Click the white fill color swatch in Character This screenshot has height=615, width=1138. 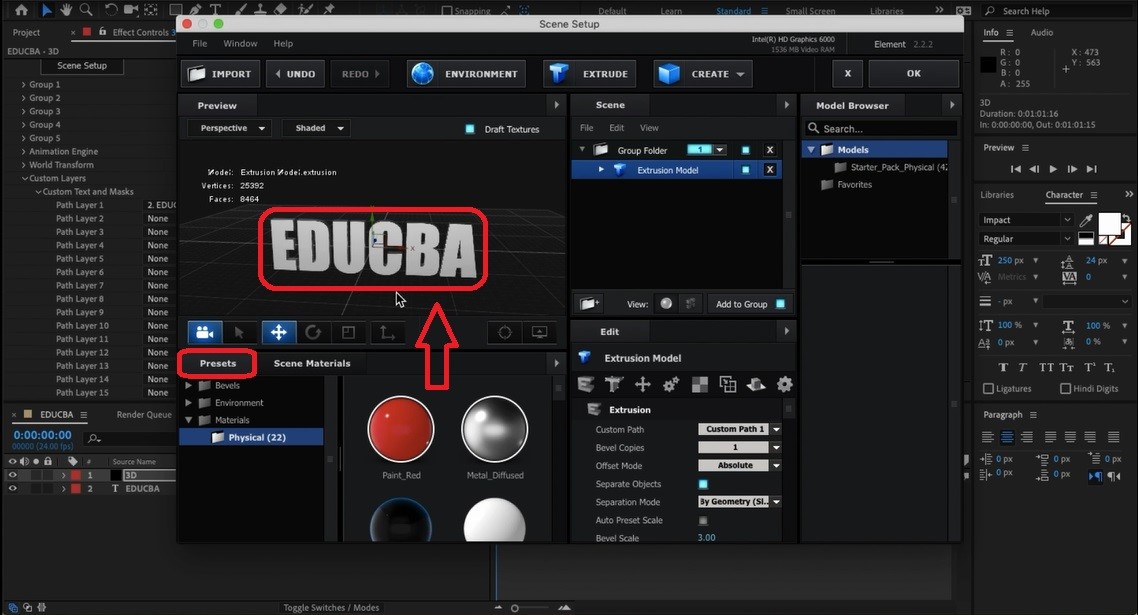point(1108,223)
